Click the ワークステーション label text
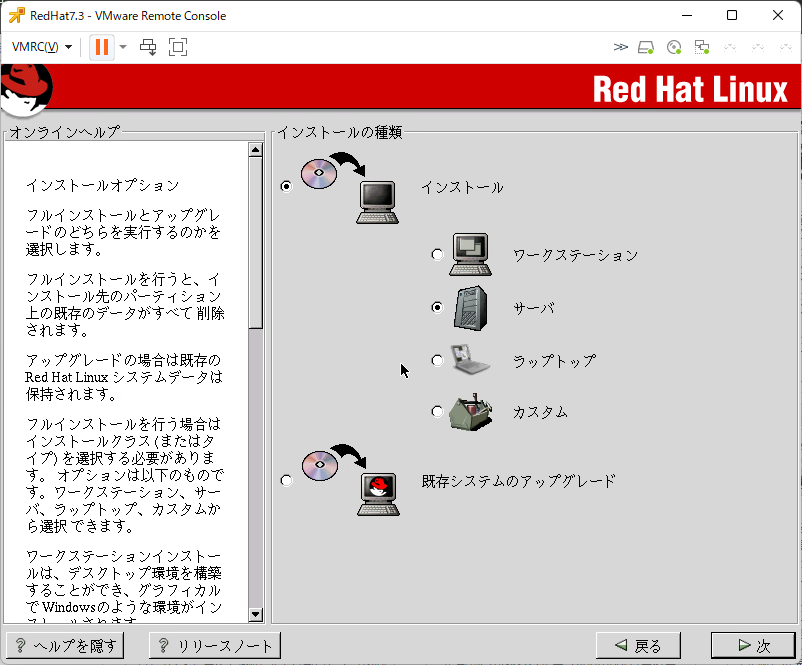 pyautogui.click(x=575, y=255)
